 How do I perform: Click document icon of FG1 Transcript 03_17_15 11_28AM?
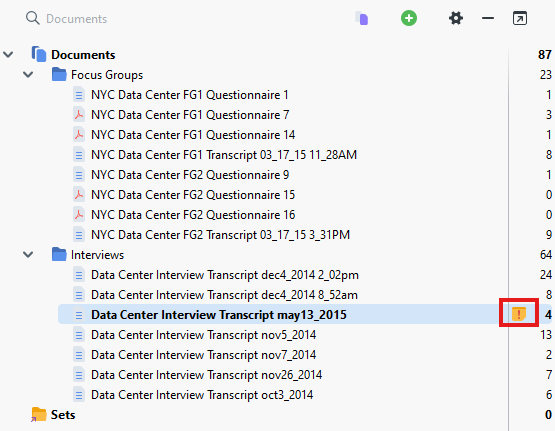point(79,155)
